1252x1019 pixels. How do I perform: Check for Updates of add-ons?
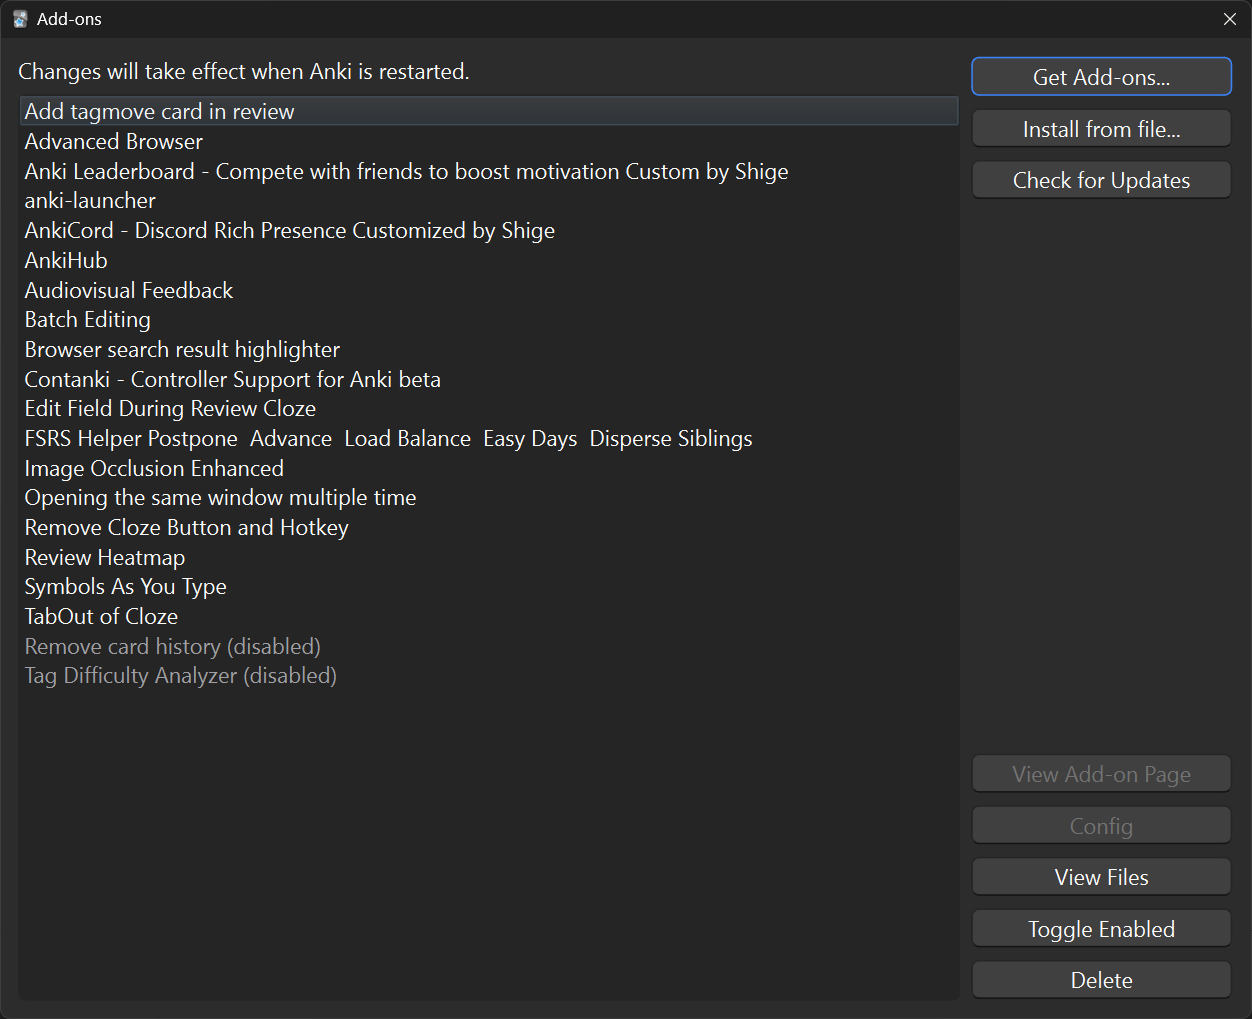point(1101,180)
